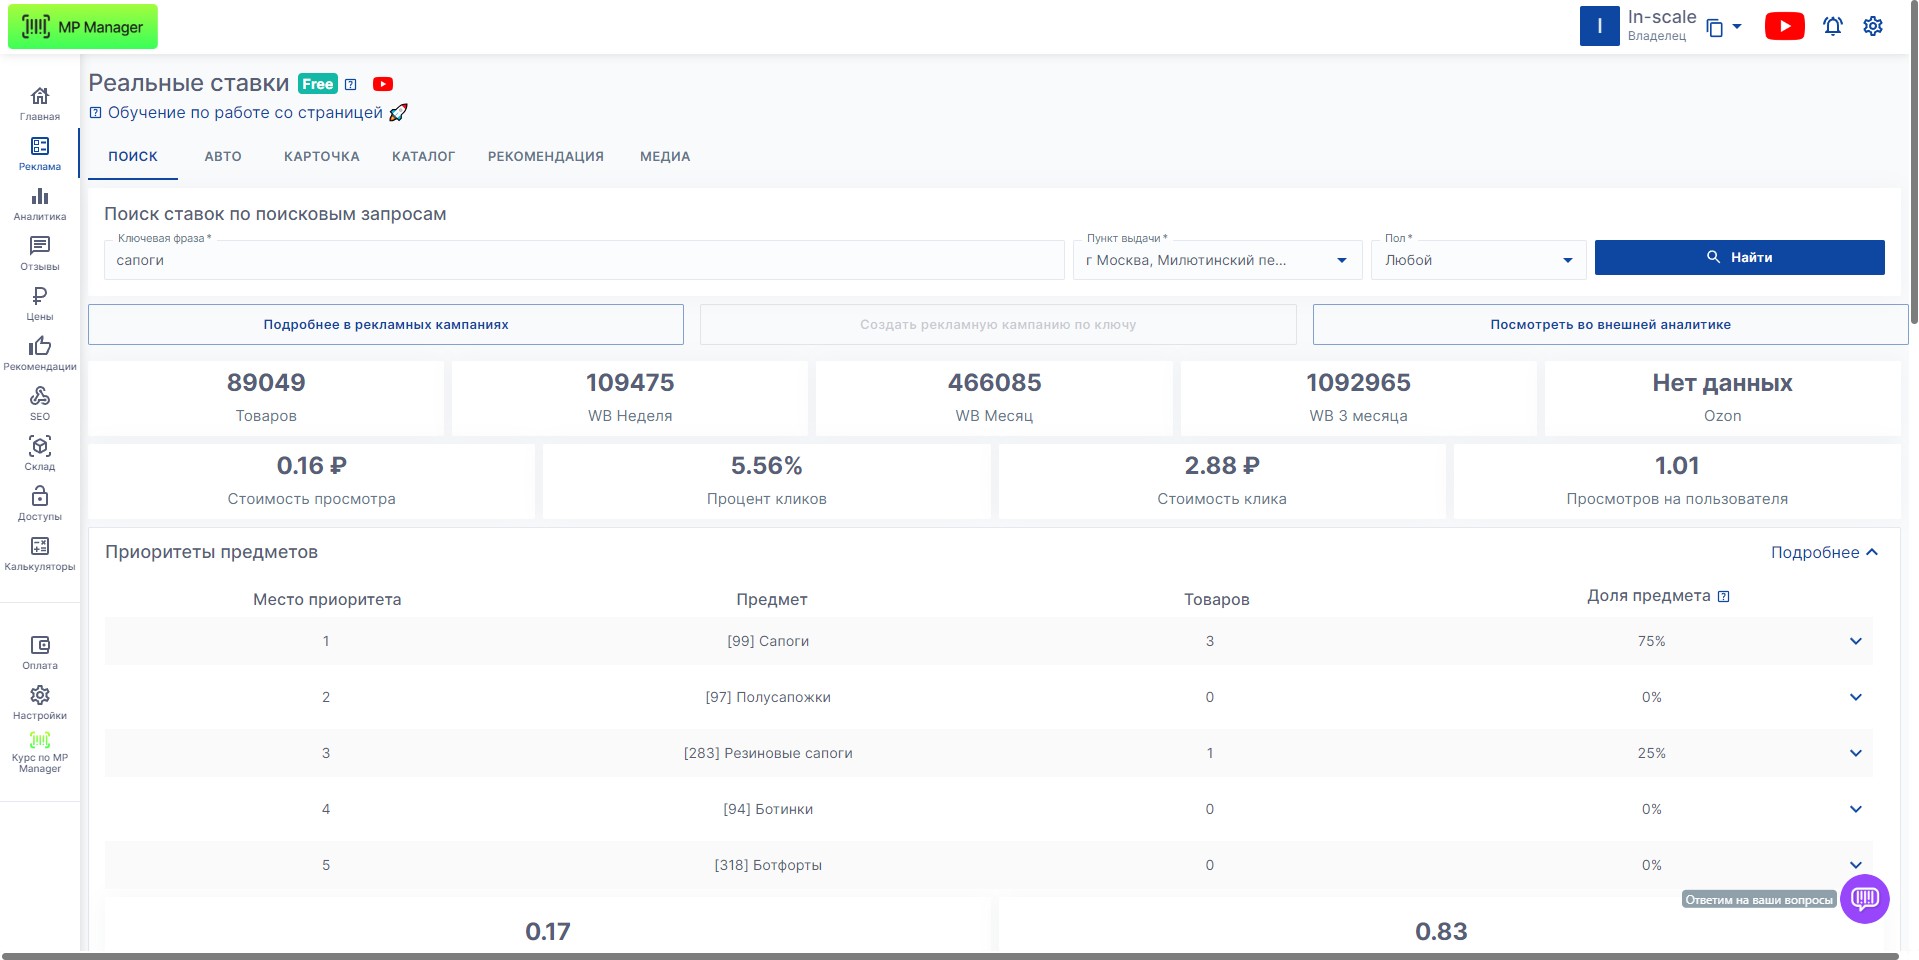Open the Курс по MP Manager item
Viewport: 1919px width, 960px height.
coord(40,752)
